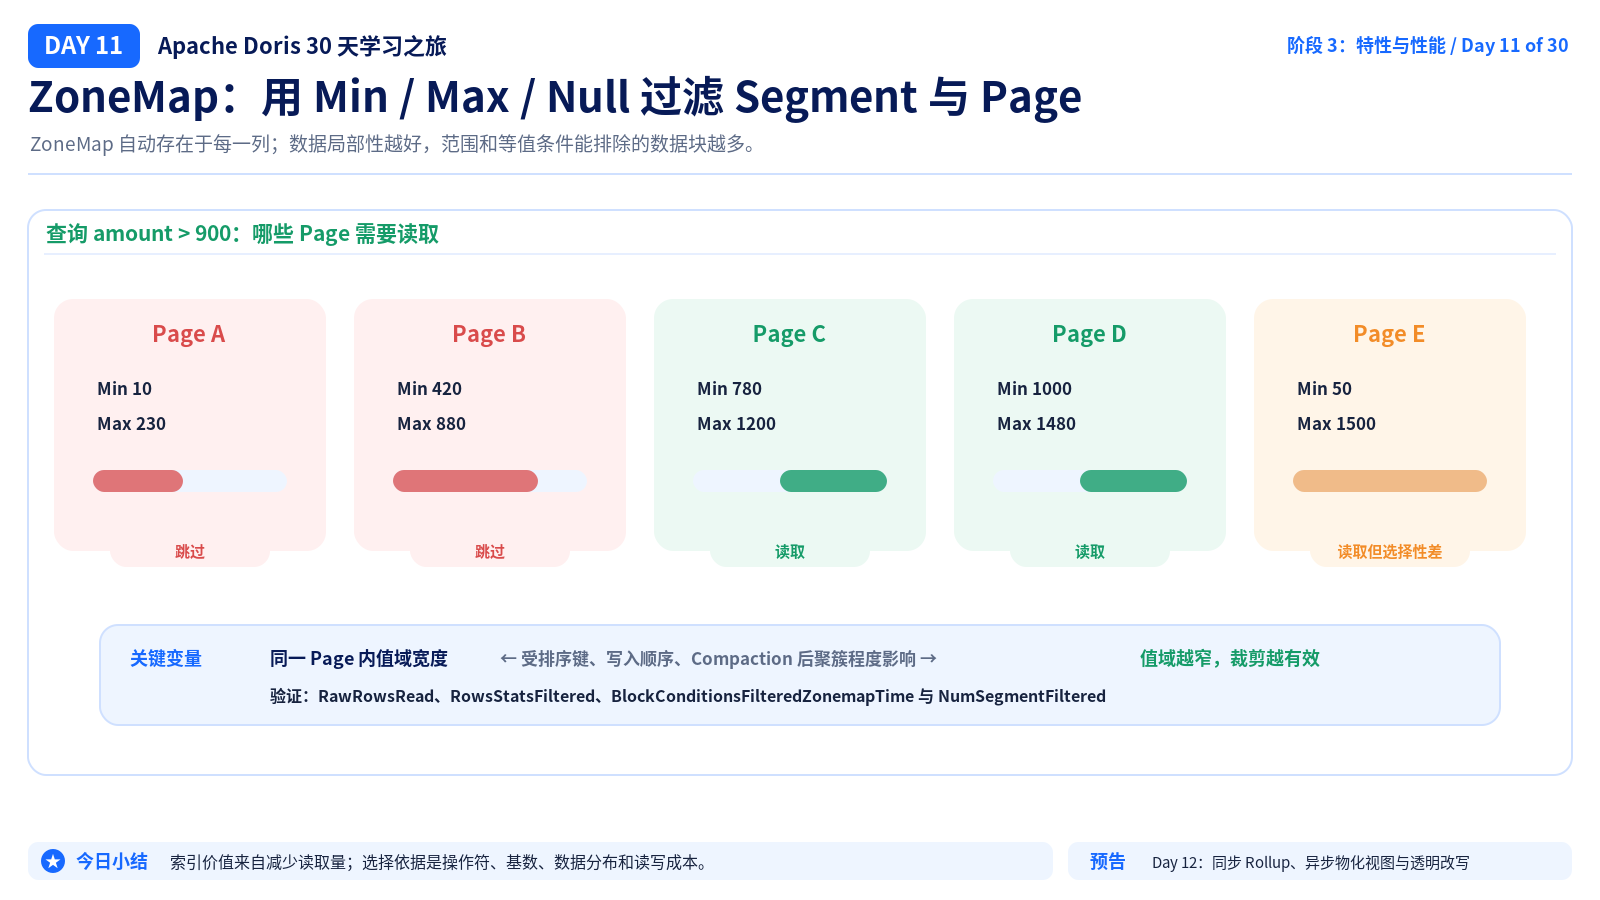Click the text Max 880
This screenshot has height=900, width=1600.
[x=432, y=424]
